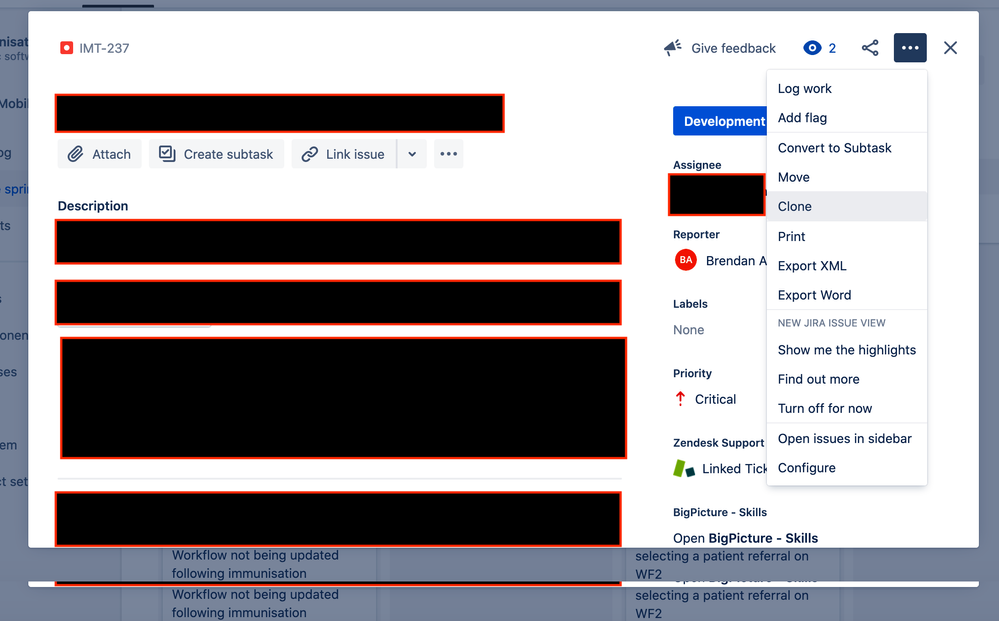The width and height of the screenshot is (999, 621).
Task: Choose Add flag in the menu
Action: 847,118
